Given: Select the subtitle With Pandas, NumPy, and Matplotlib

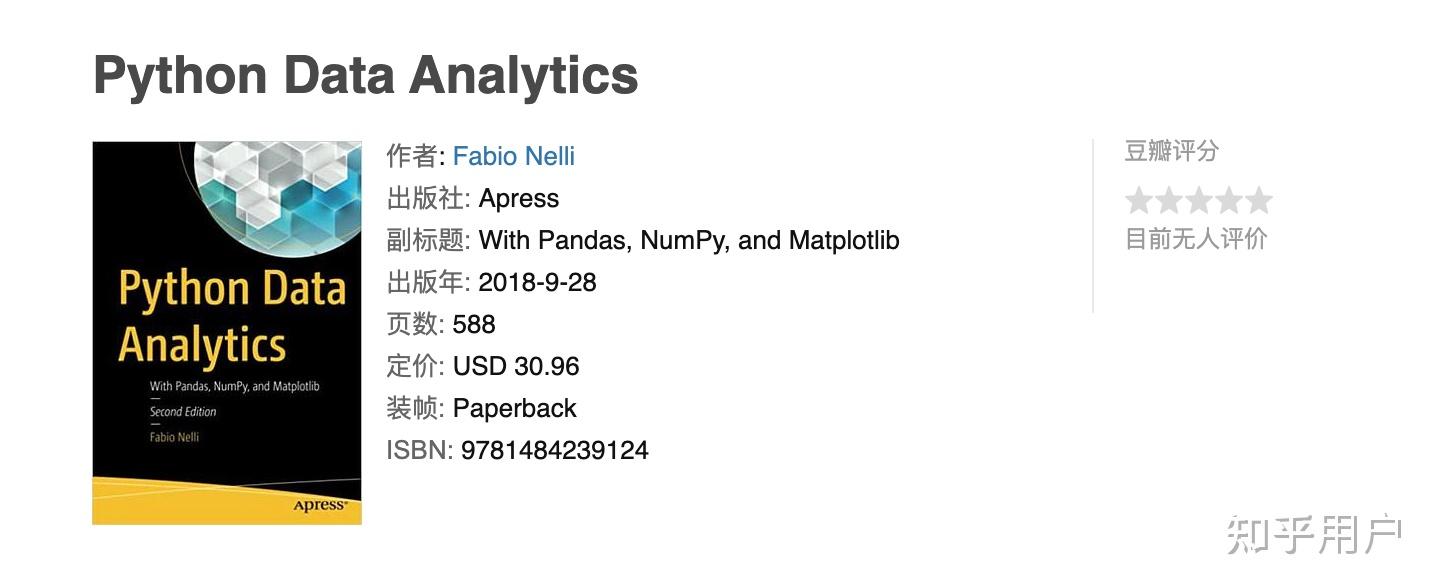Looking at the screenshot, I should [x=689, y=240].
